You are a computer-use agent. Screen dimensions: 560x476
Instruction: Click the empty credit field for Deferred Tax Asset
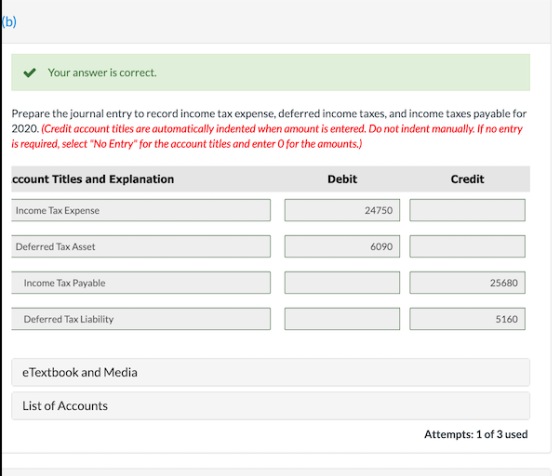click(467, 246)
